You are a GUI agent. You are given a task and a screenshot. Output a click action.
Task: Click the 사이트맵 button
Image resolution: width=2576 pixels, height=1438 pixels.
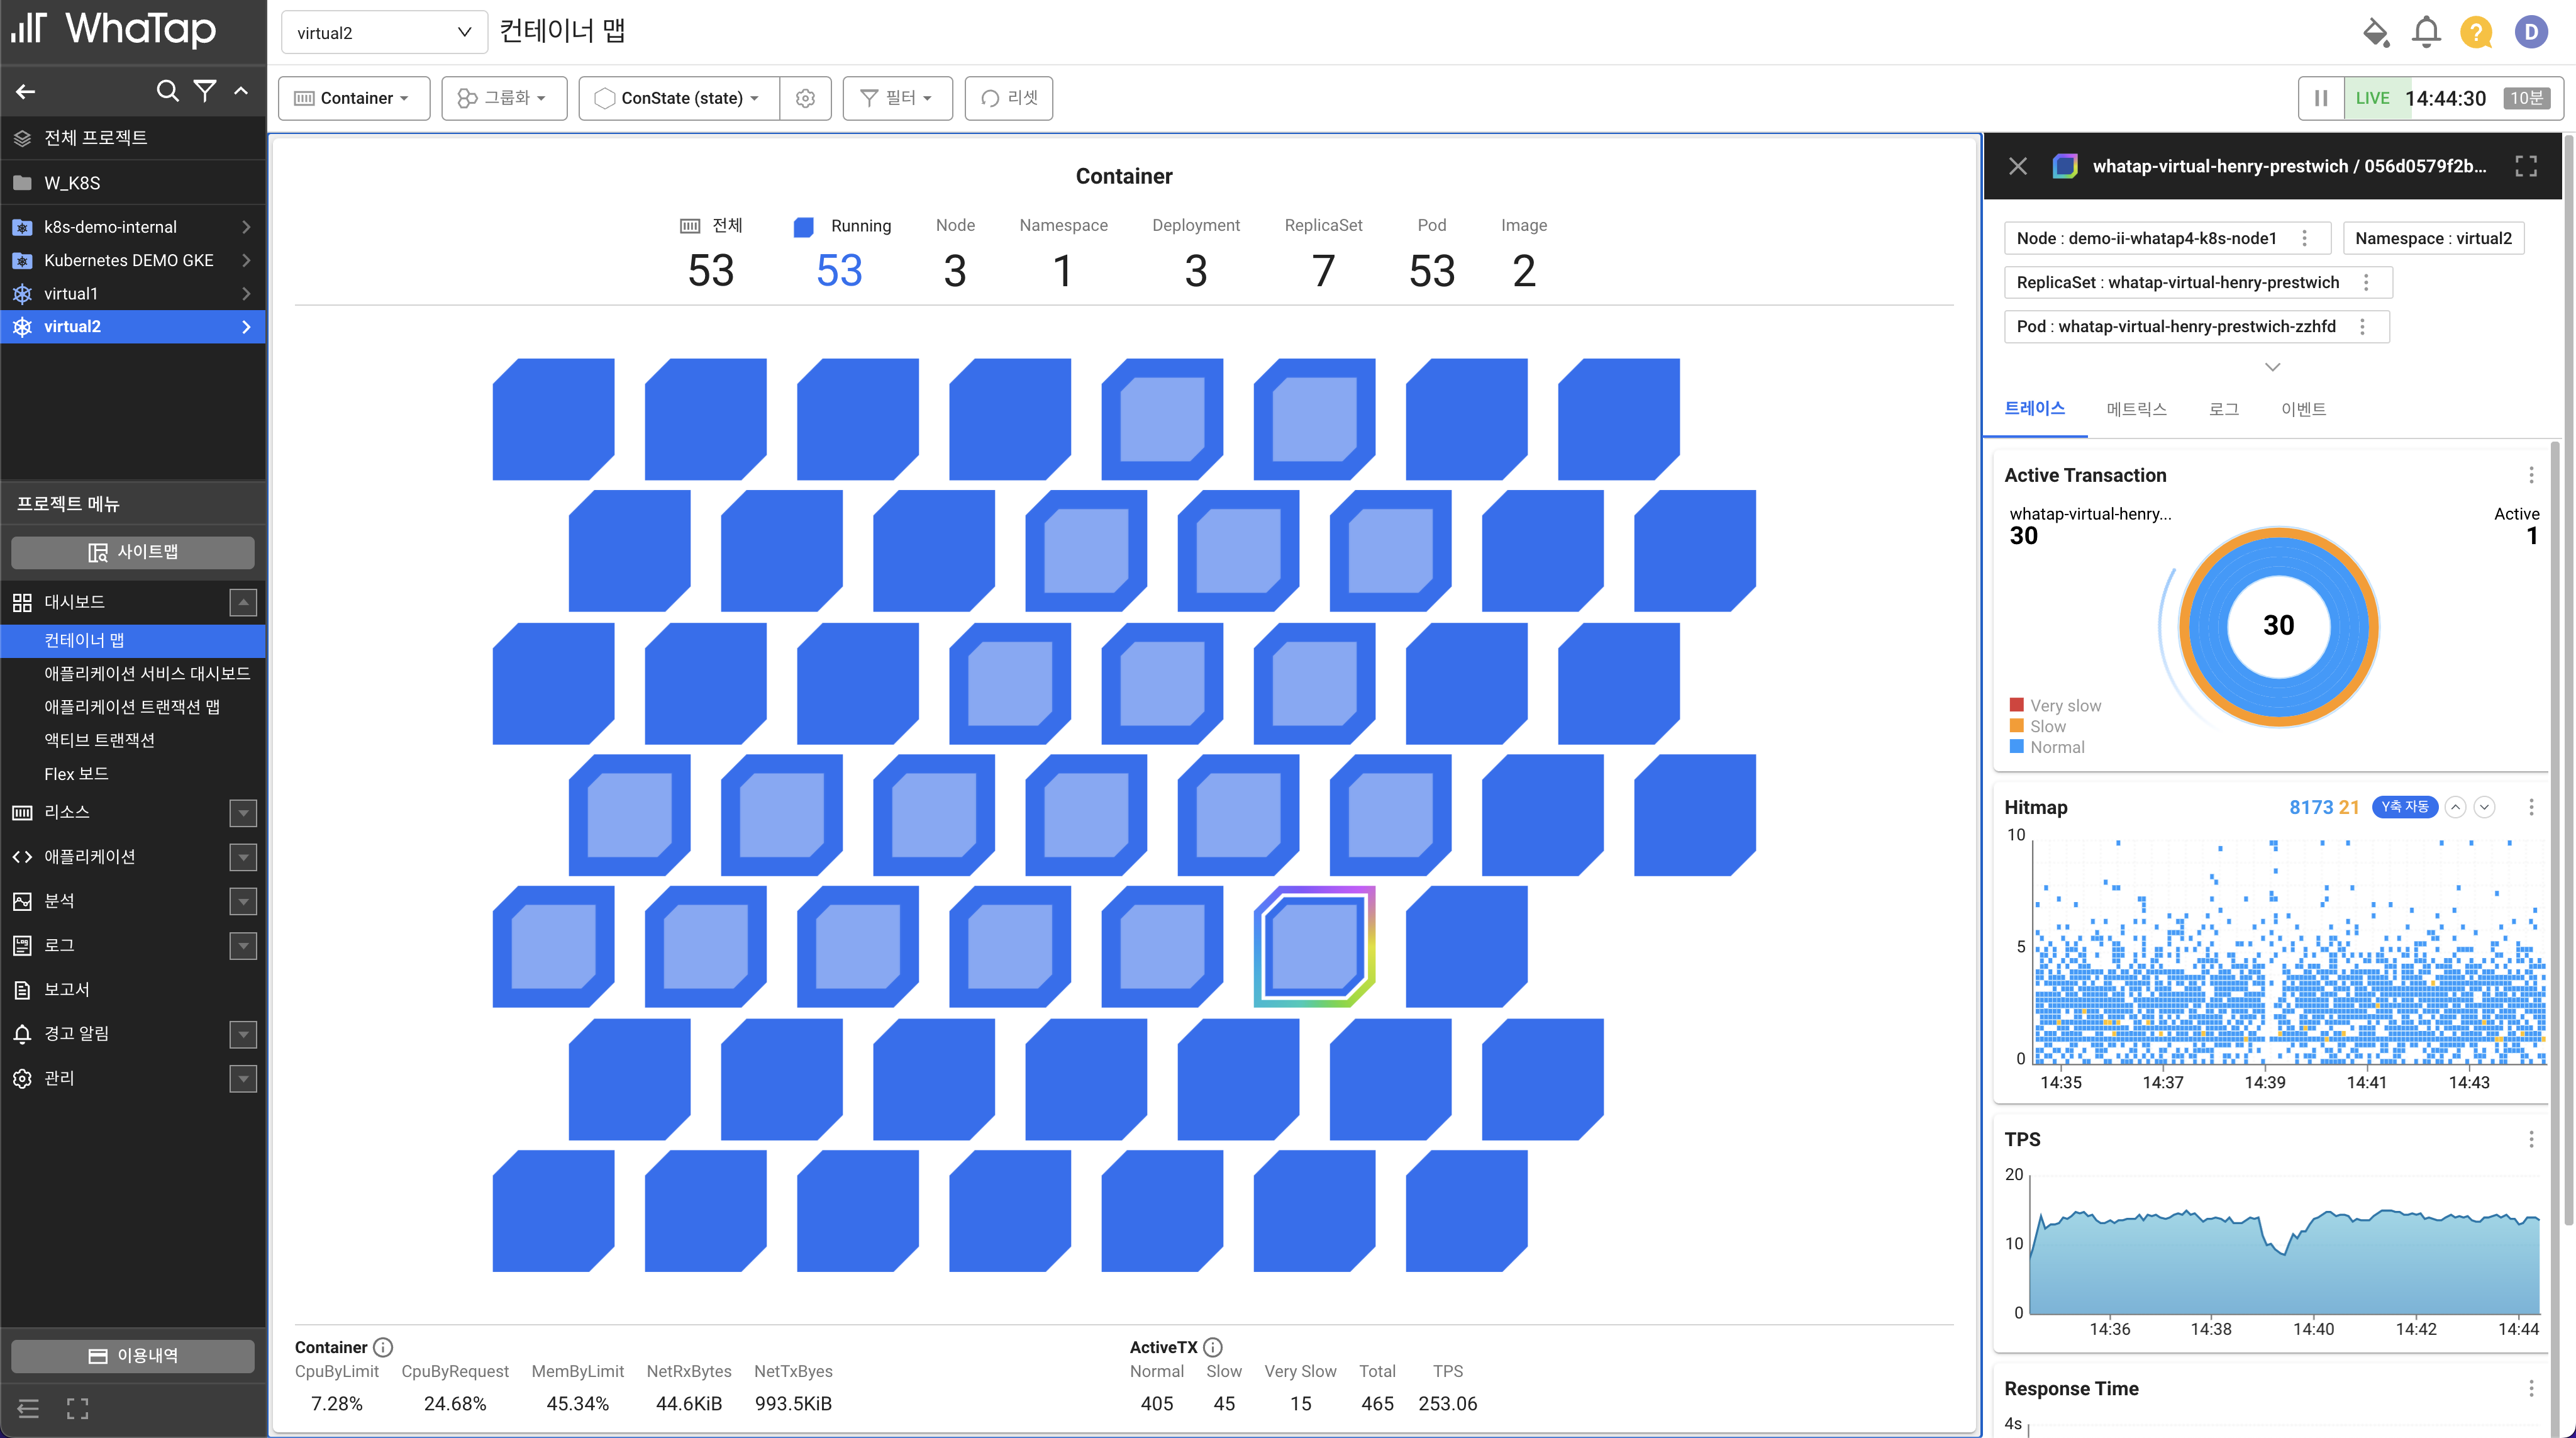133,552
